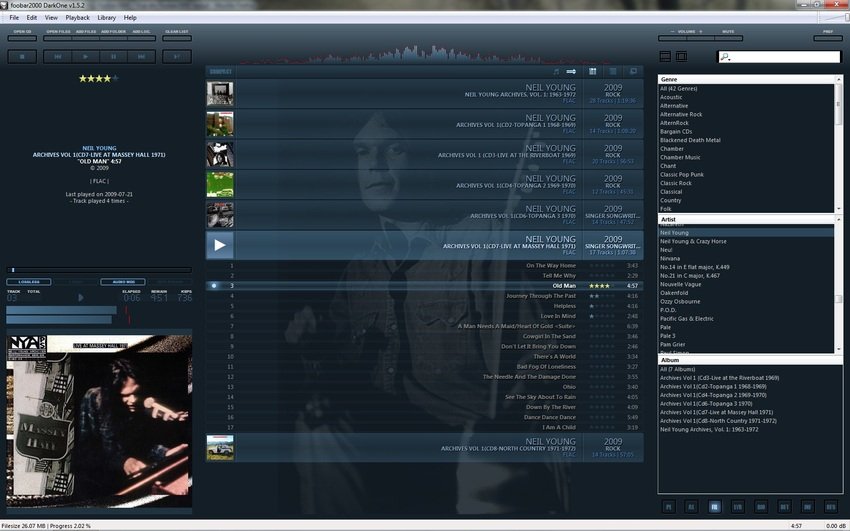Expand the CD4 Topanga 2 album group
This screenshot has height=531, width=850.
[424, 184]
